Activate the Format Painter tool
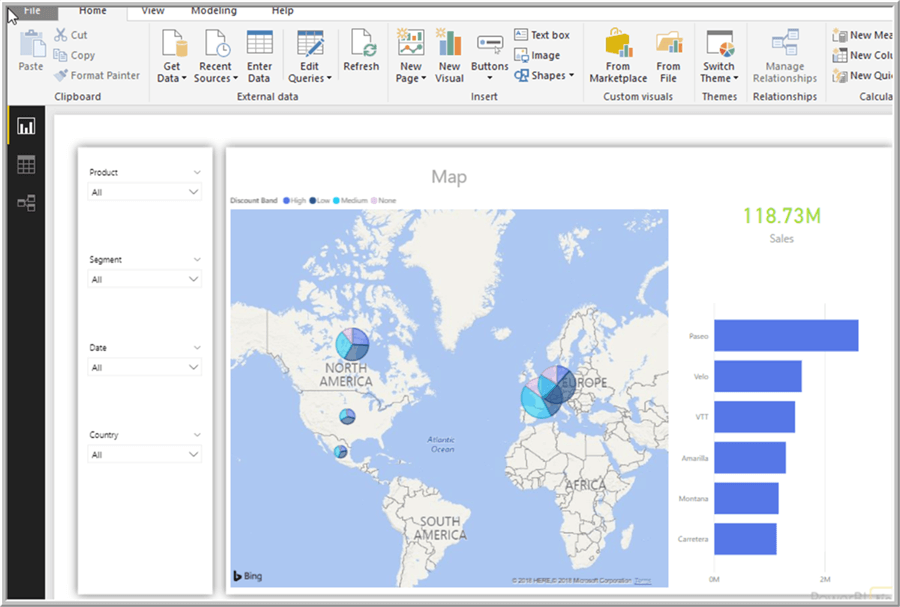 tap(97, 75)
